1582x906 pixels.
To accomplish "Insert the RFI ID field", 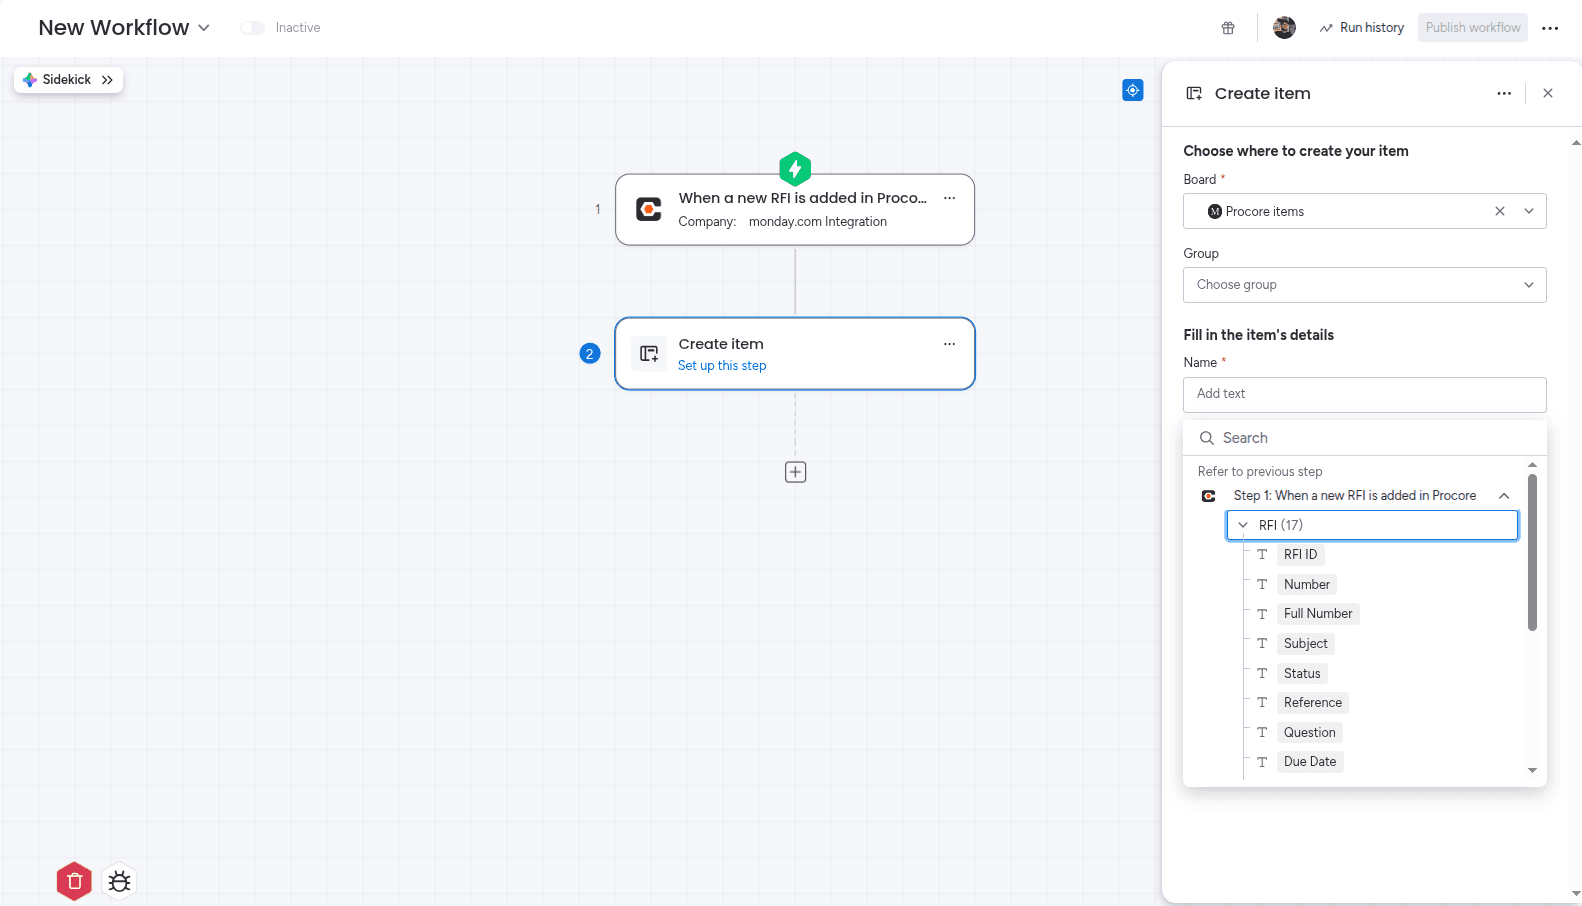I will click(1300, 554).
